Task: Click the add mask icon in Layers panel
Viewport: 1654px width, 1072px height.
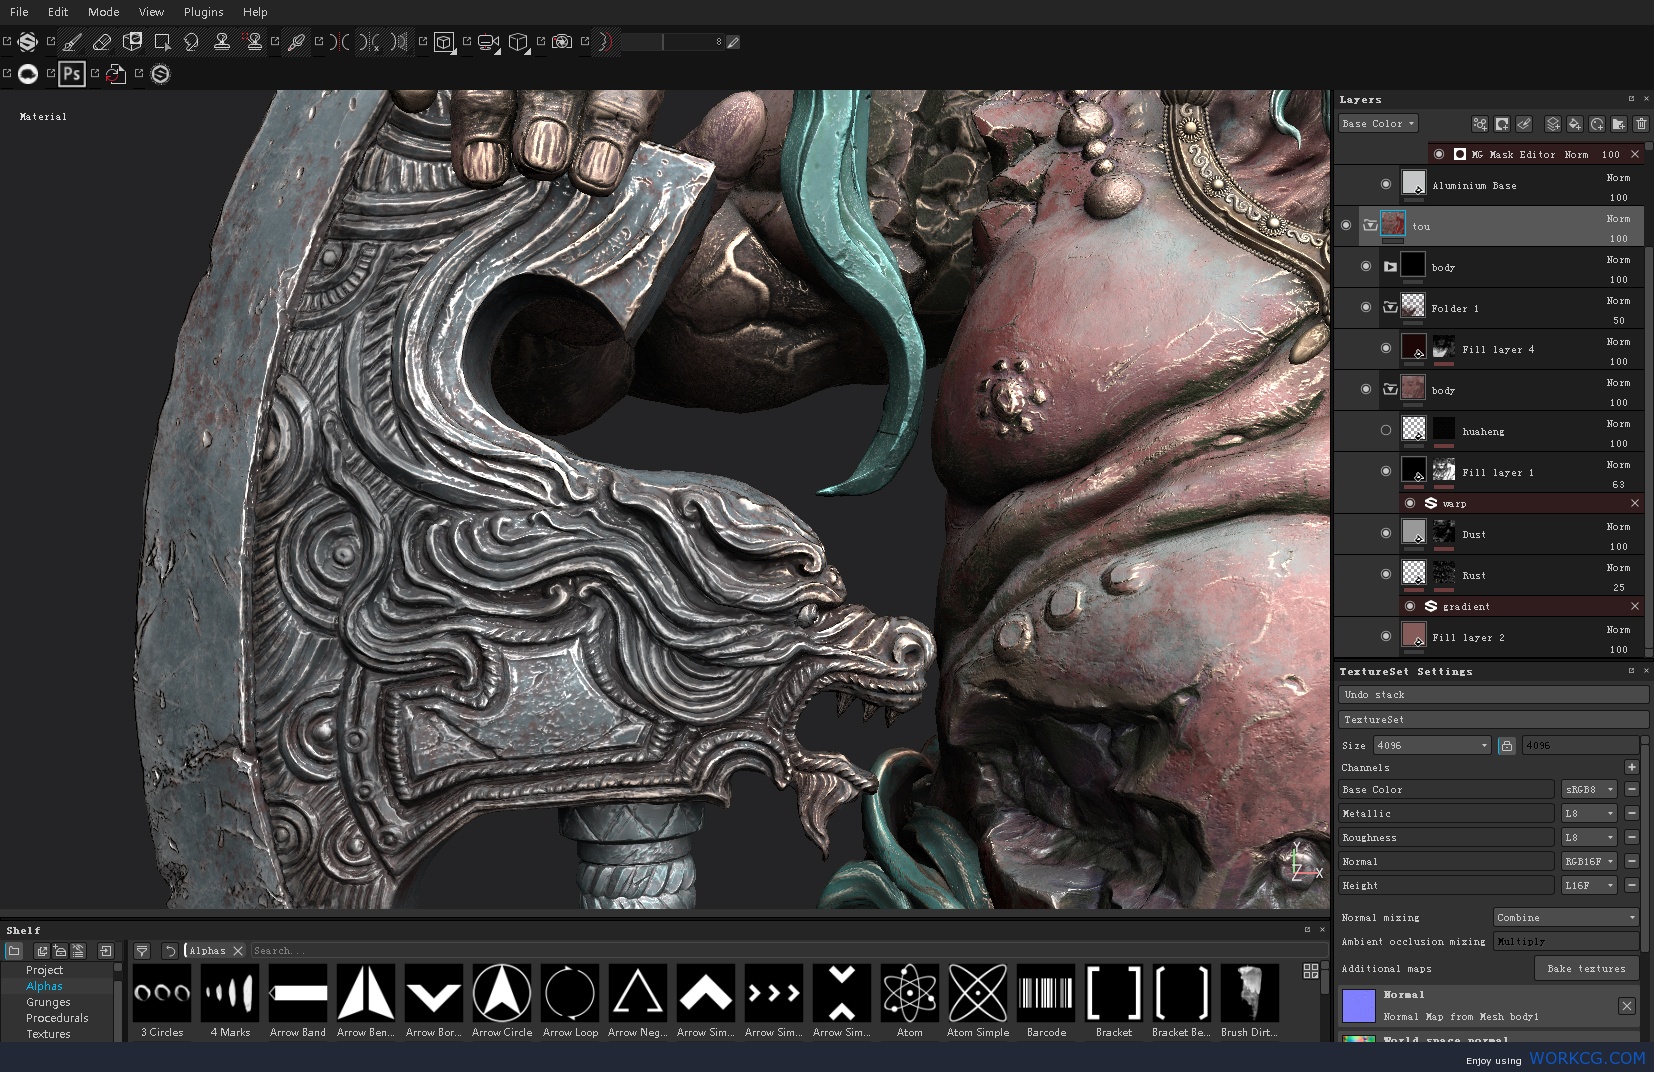Action: 1502,124
